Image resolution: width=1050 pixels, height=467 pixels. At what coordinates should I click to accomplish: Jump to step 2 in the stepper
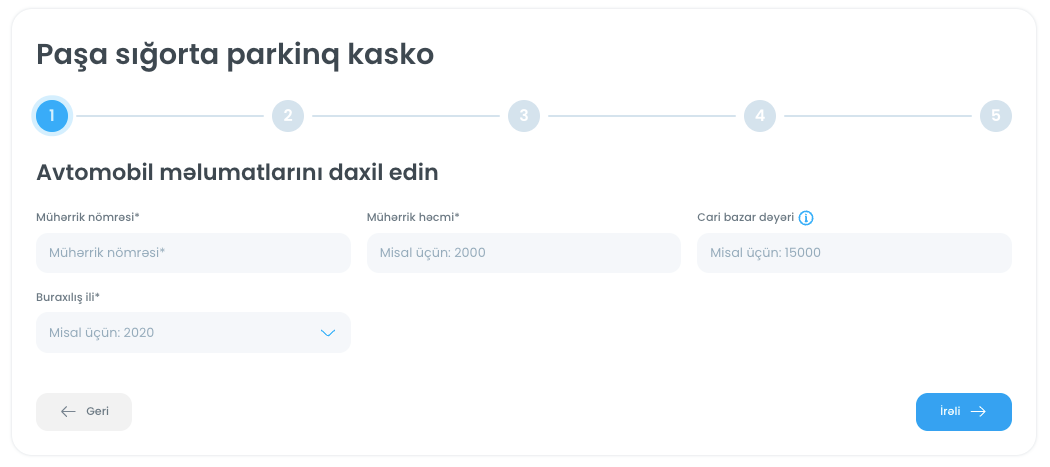pyautogui.click(x=288, y=116)
